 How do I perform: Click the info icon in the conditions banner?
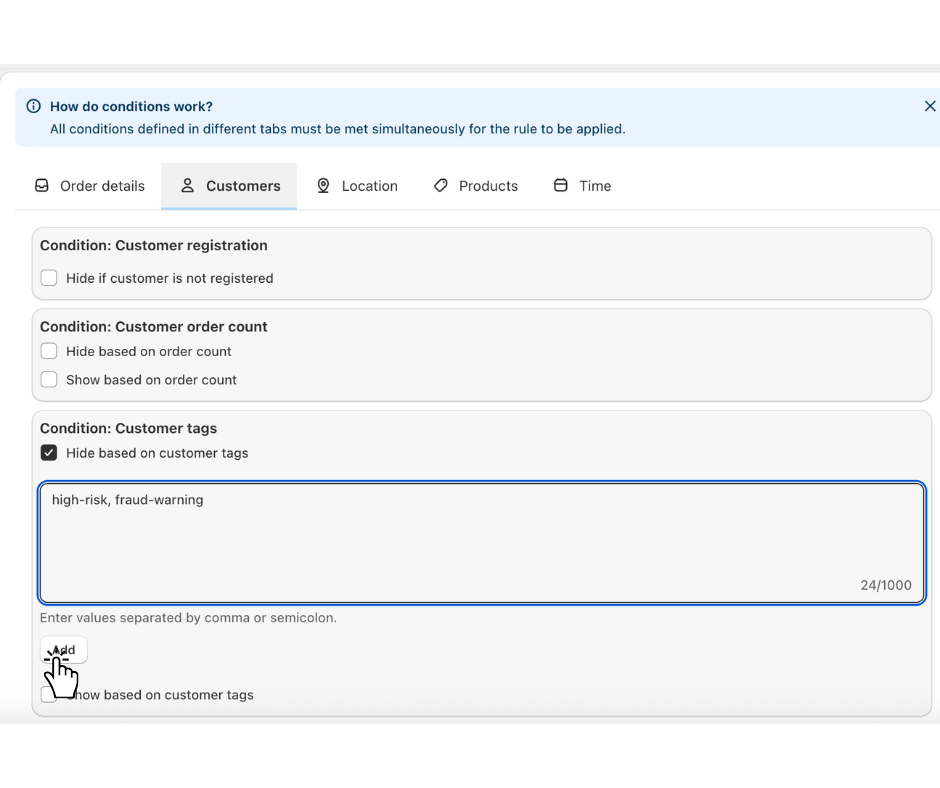click(x=34, y=106)
